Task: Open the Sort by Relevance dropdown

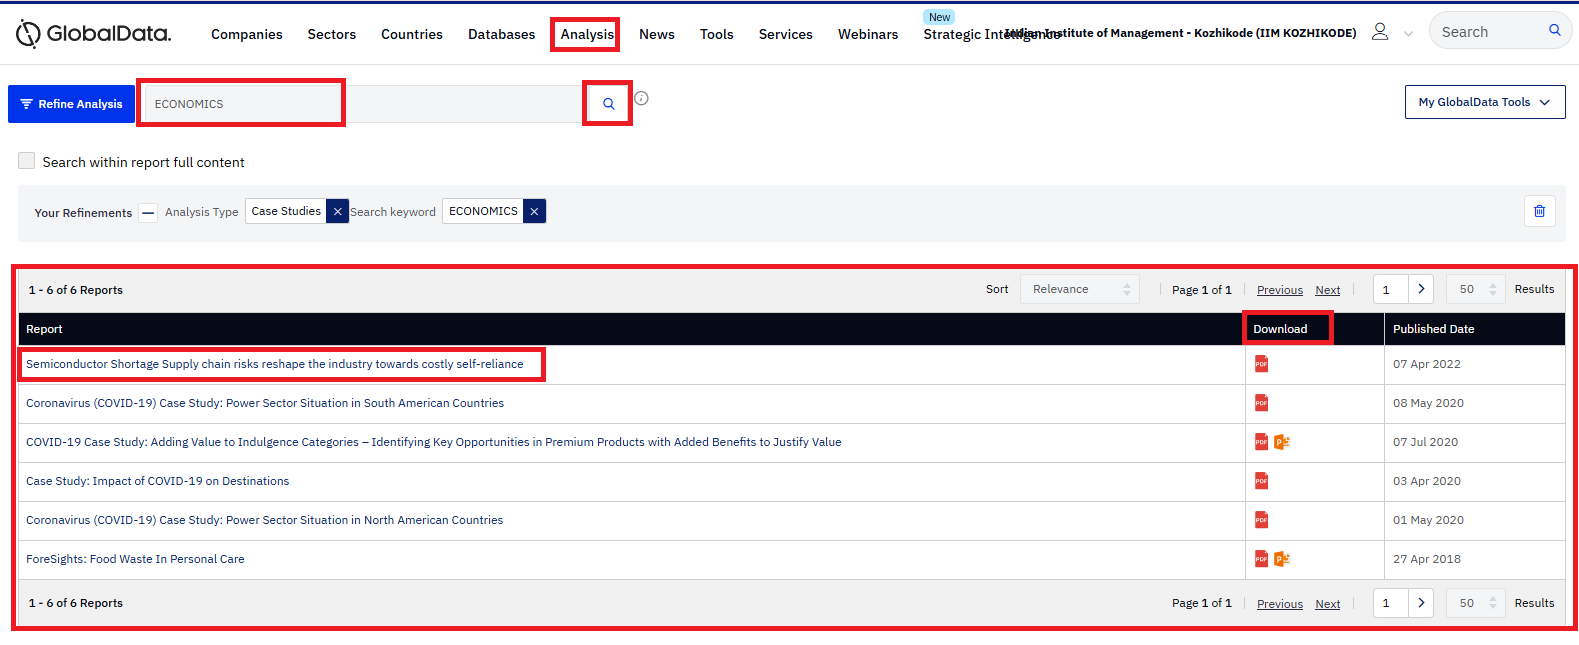Action: (1080, 289)
